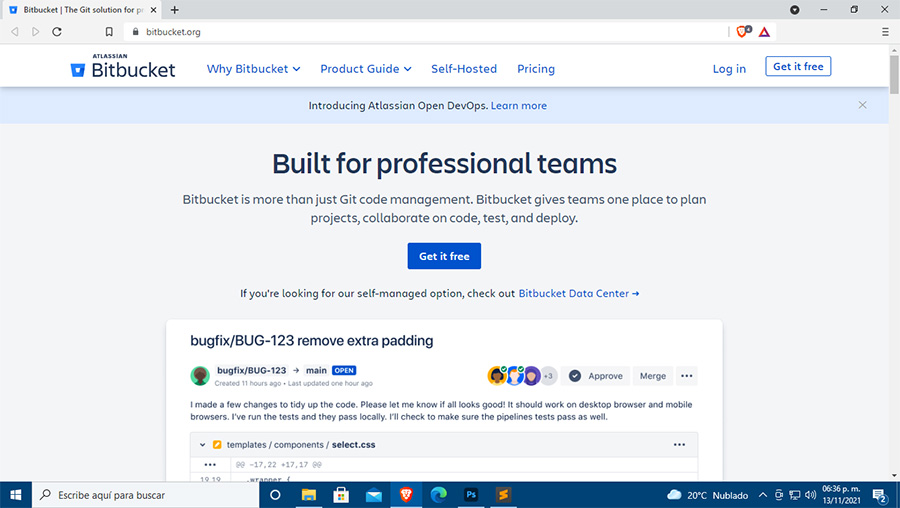This screenshot has width=900, height=508.
Task: Open the Brave Rewards triangle icon
Action: point(764,32)
